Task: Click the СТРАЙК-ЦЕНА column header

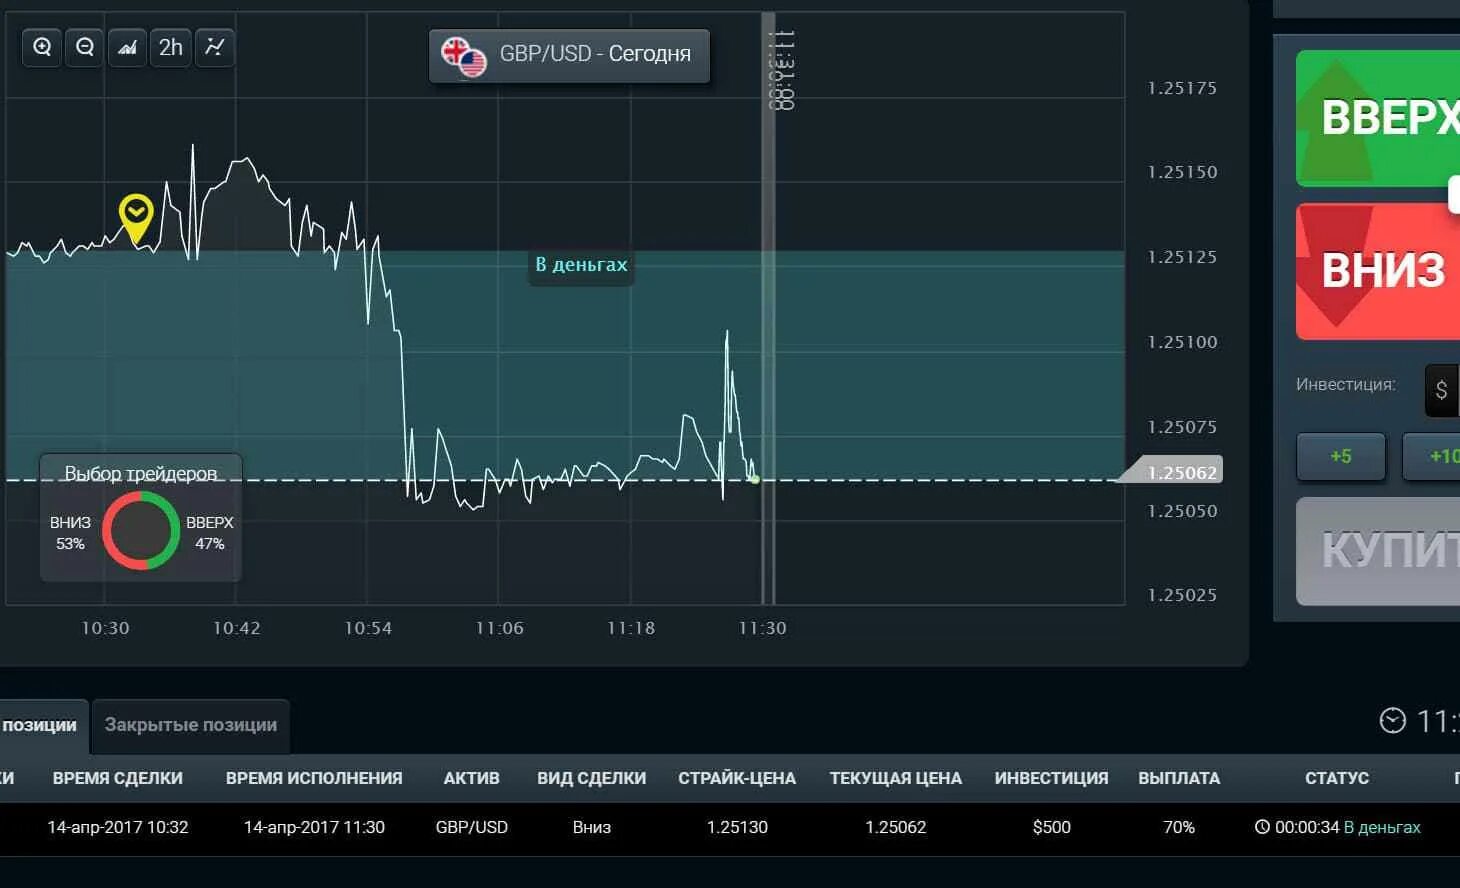Action: (737, 778)
